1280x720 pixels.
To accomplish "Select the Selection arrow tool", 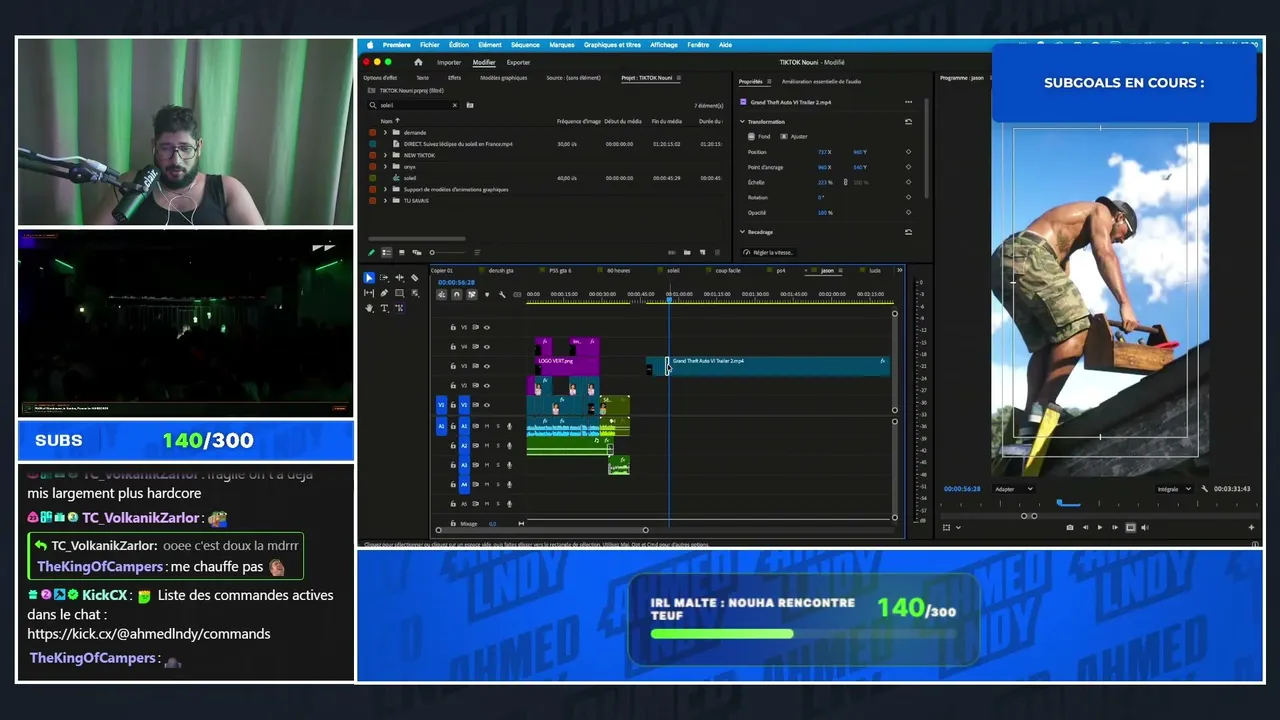I will (369, 278).
